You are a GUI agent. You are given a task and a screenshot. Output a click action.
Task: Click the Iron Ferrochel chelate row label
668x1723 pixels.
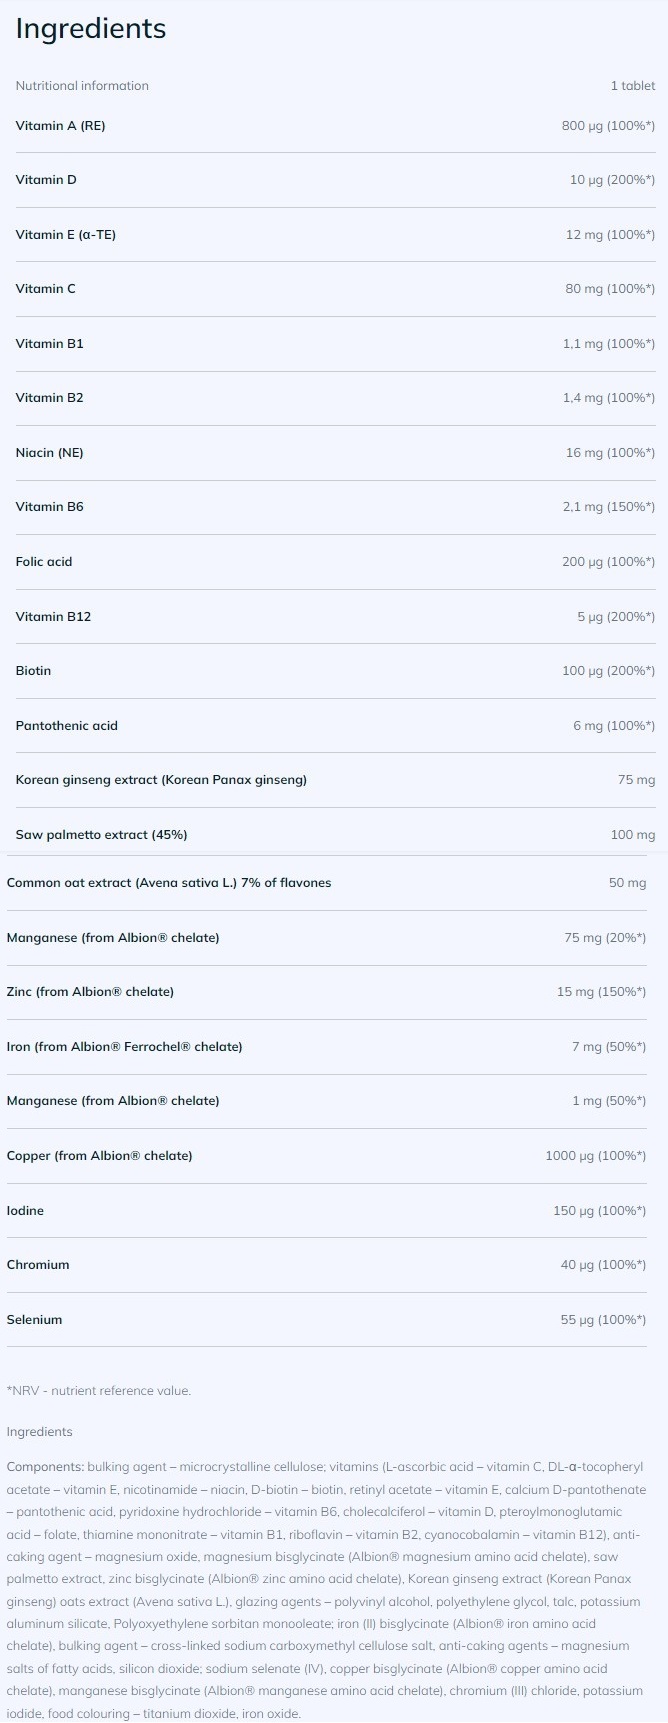[x=124, y=1047]
